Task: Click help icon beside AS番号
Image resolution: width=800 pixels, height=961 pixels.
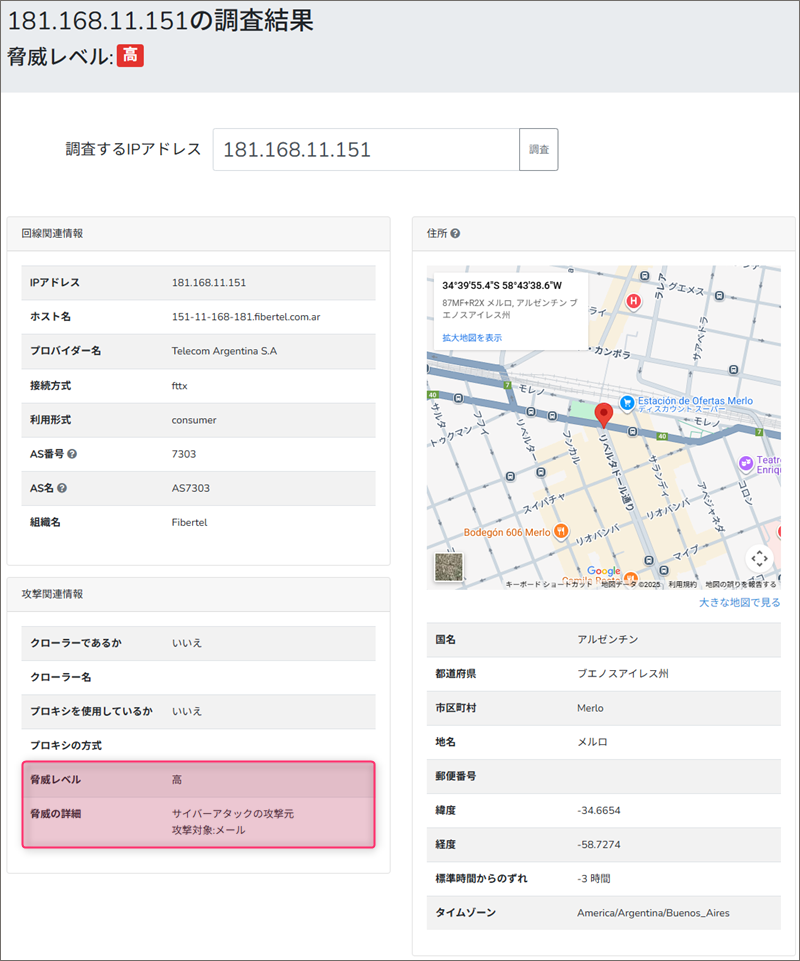Action: [72, 454]
